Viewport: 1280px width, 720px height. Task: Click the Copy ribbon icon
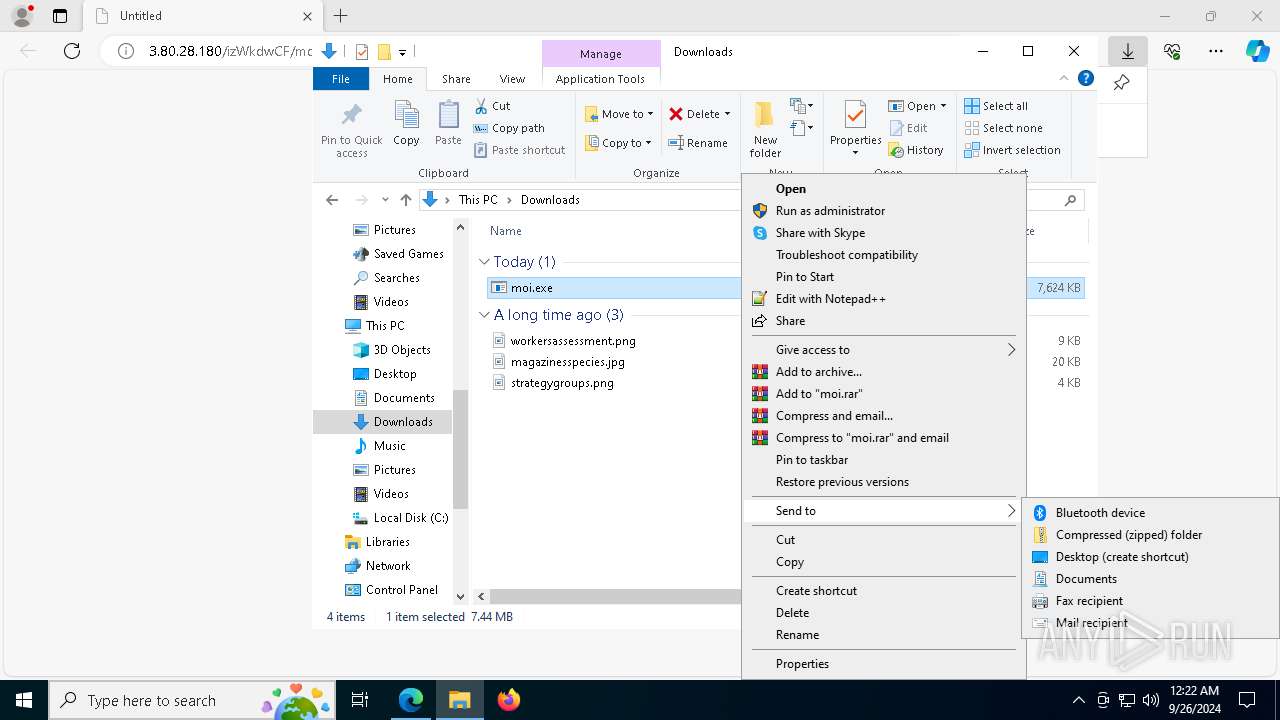406,124
